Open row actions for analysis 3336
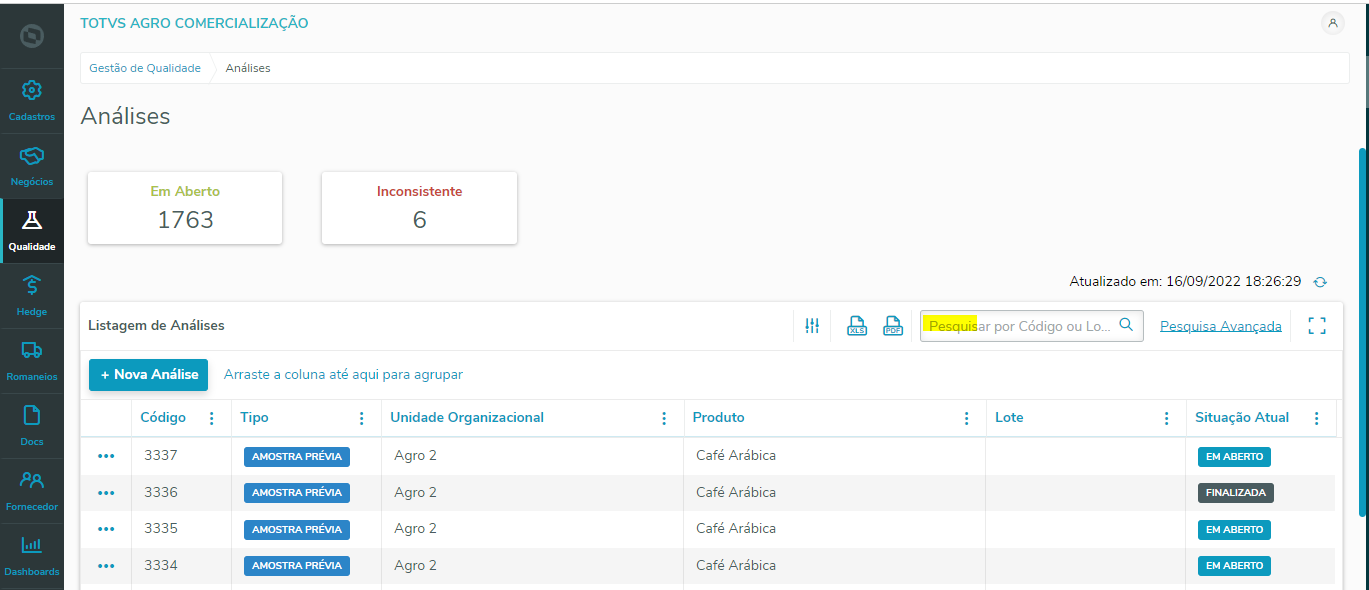Viewport: 1369px width, 590px height. [x=106, y=493]
